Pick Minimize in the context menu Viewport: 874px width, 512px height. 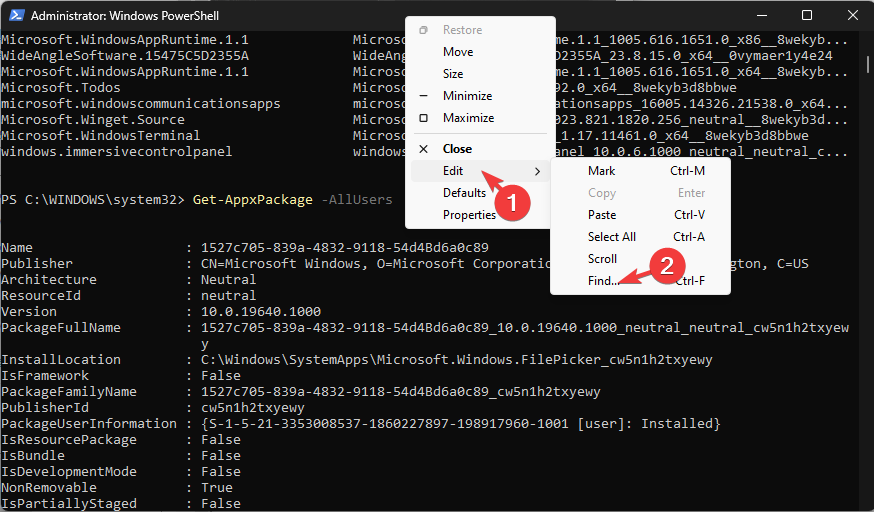[x=467, y=96]
